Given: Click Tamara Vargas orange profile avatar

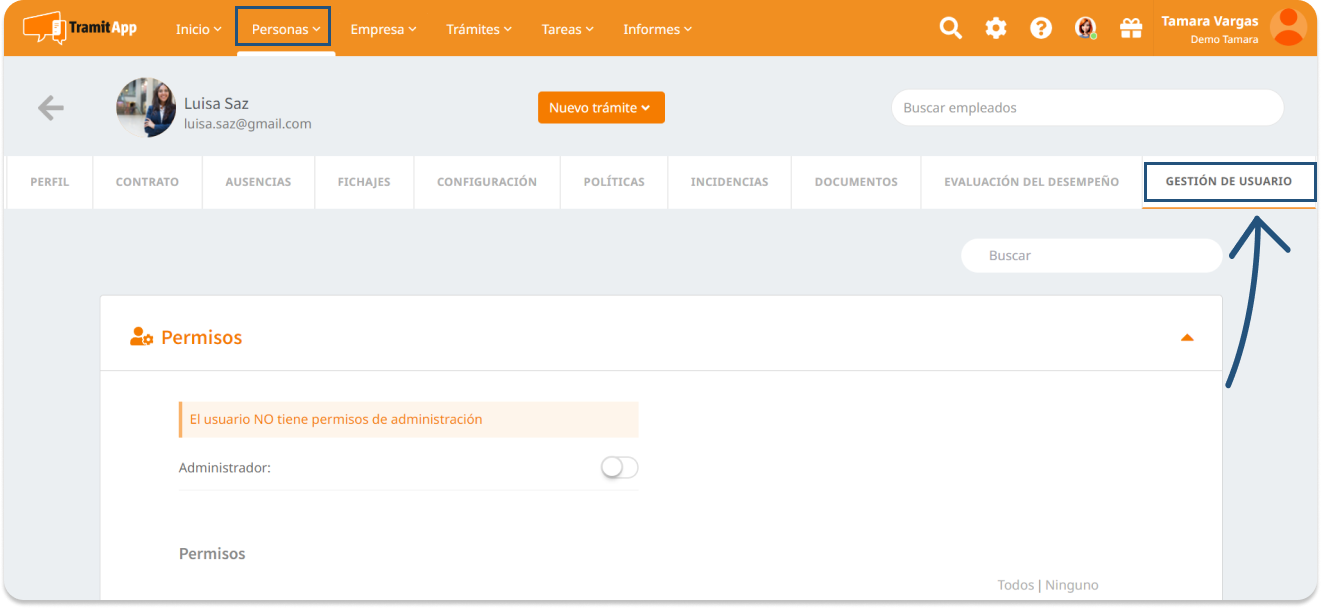Looking at the screenshot, I should point(1288,27).
